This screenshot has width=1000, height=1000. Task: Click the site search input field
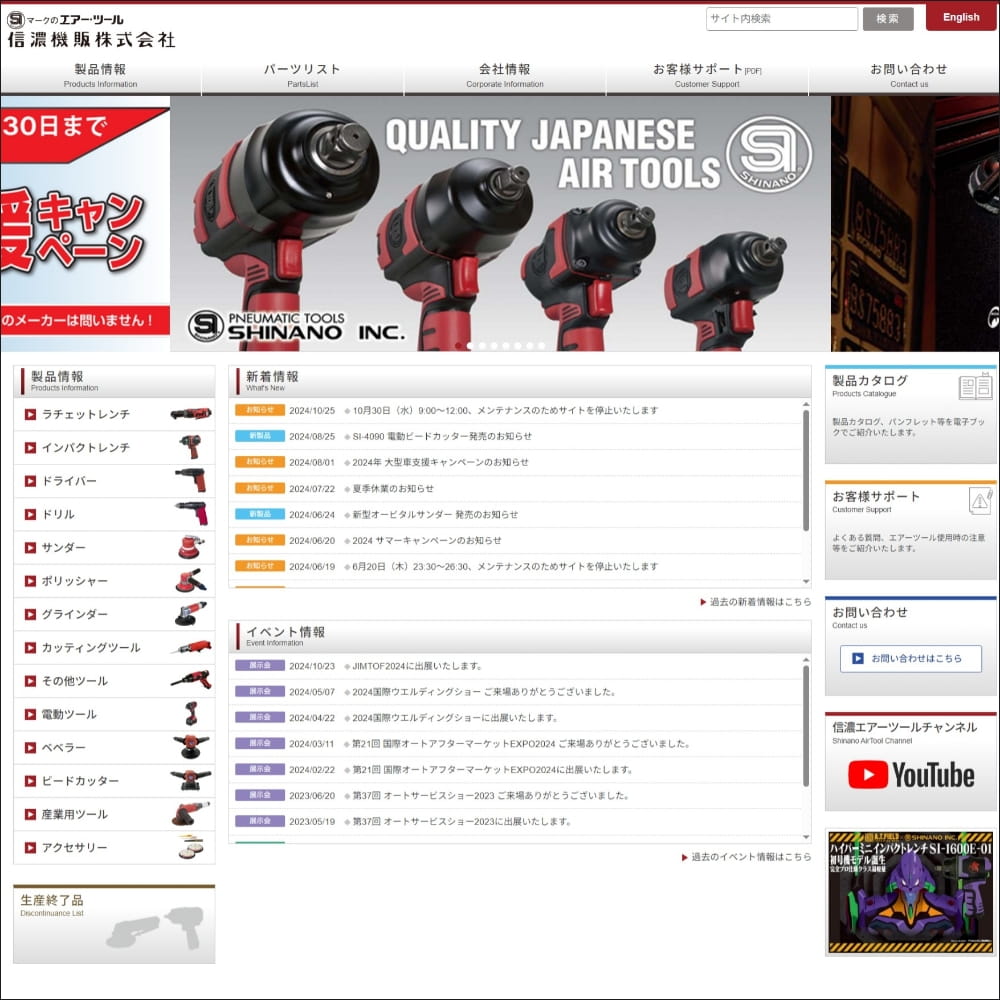pos(781,19)
